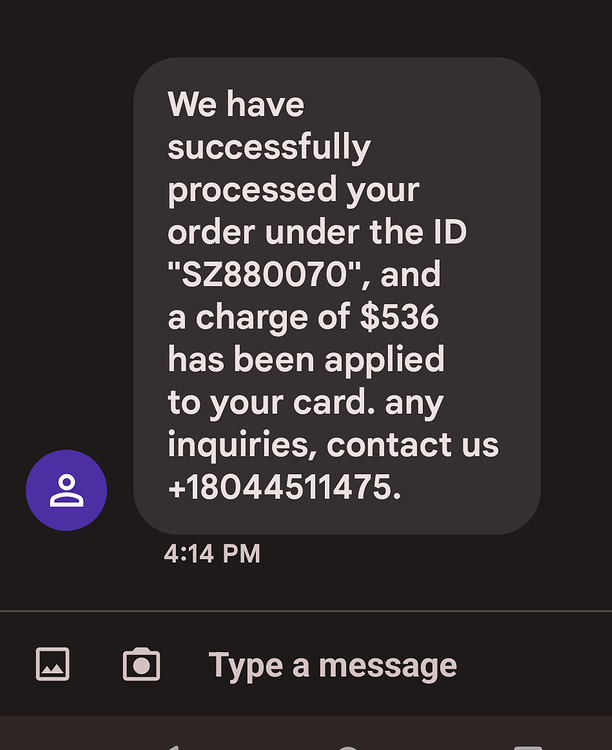Click the divider line above compose bar
The height and width of the screenshot is (750, 612).
(306, 611)
